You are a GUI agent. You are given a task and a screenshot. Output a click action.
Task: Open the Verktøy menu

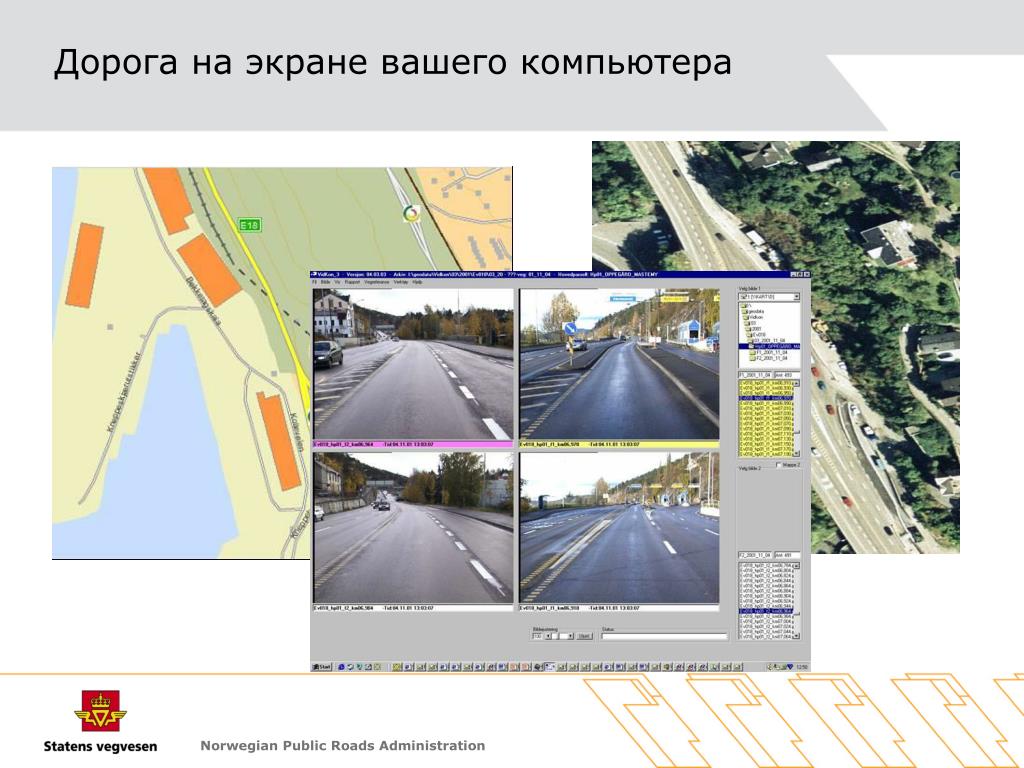point(400,282)
